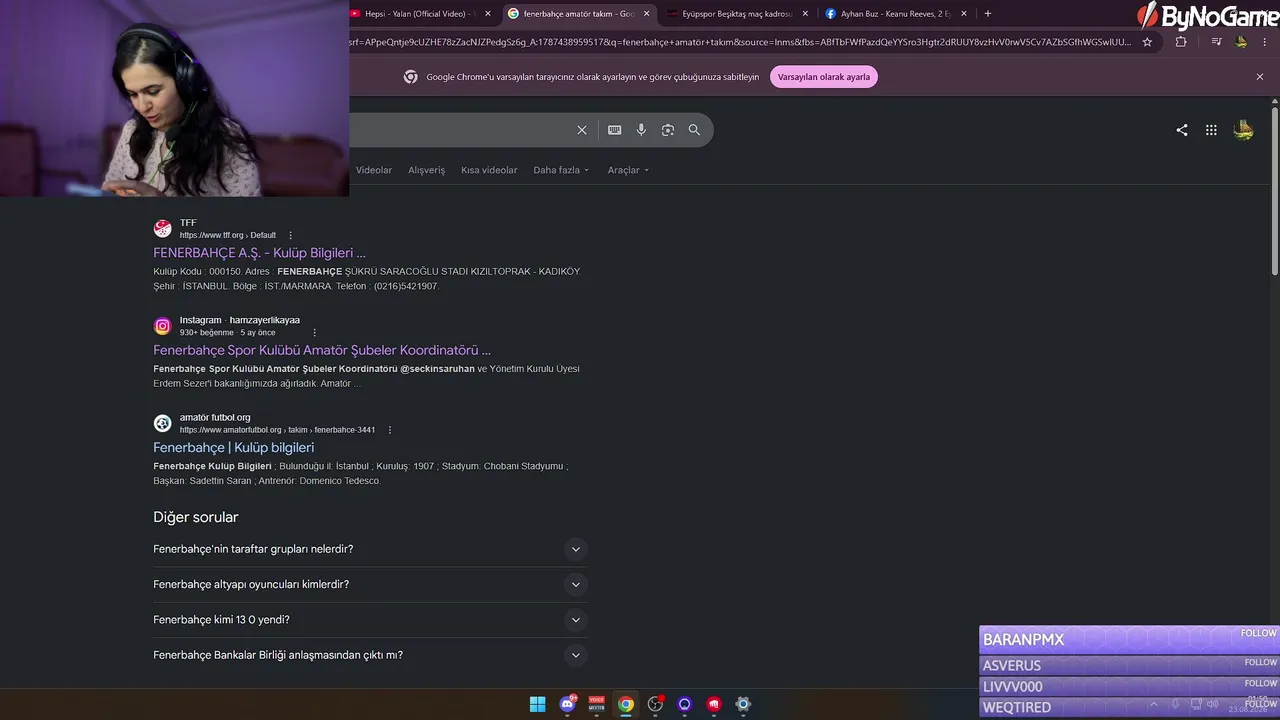This screenshot has width=1280, height=720.
Task: Open more options for amatorfutbol.org result
Action: pyautogui.click(x=390, y=430)
